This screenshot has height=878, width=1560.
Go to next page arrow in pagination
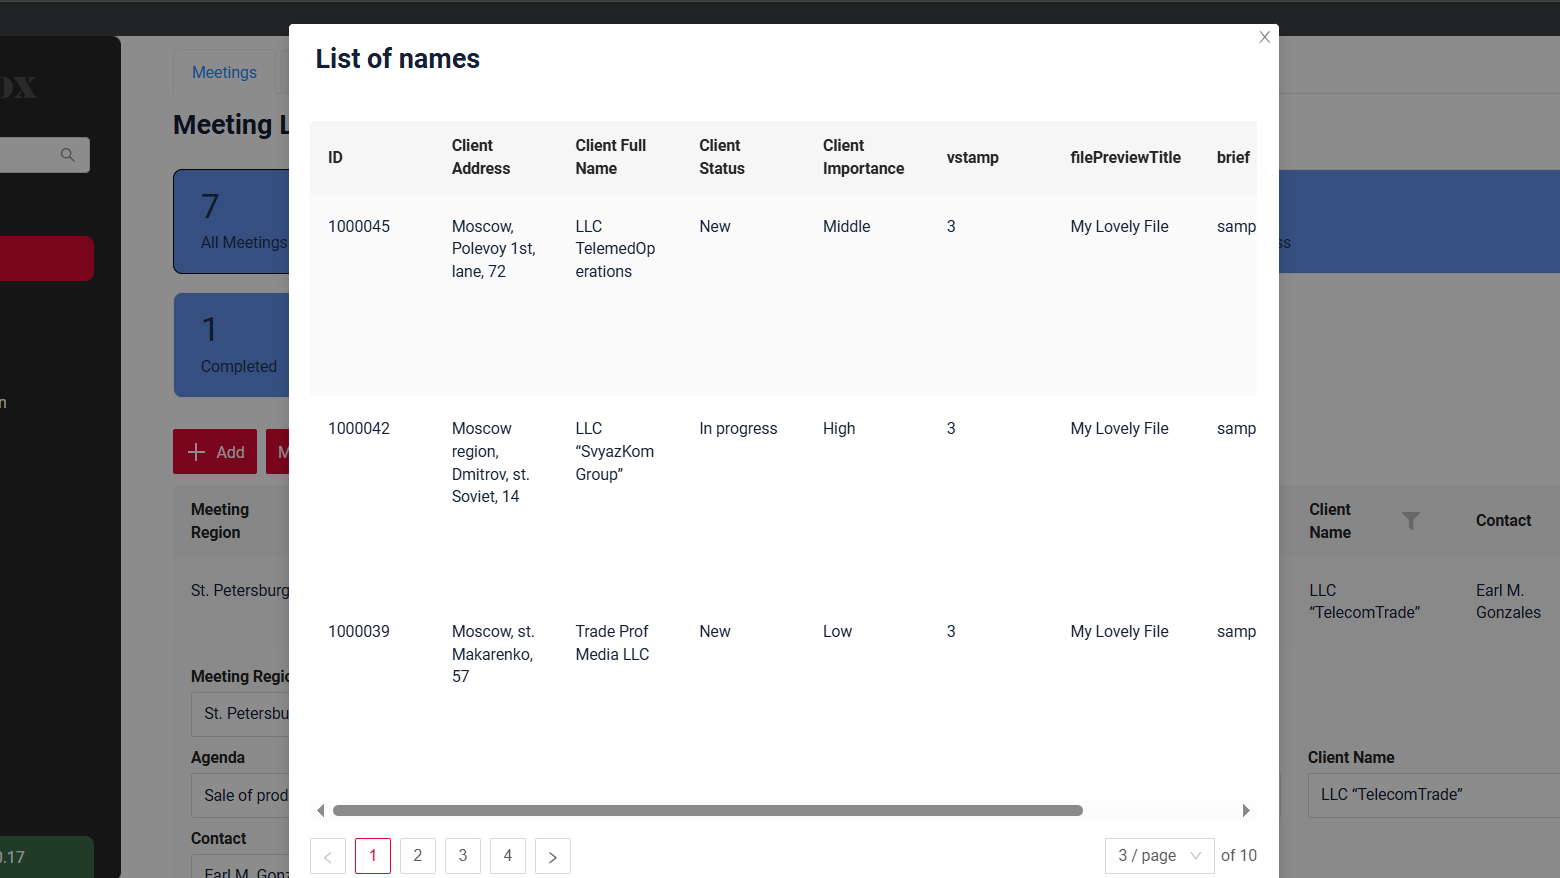pos(552,856)
